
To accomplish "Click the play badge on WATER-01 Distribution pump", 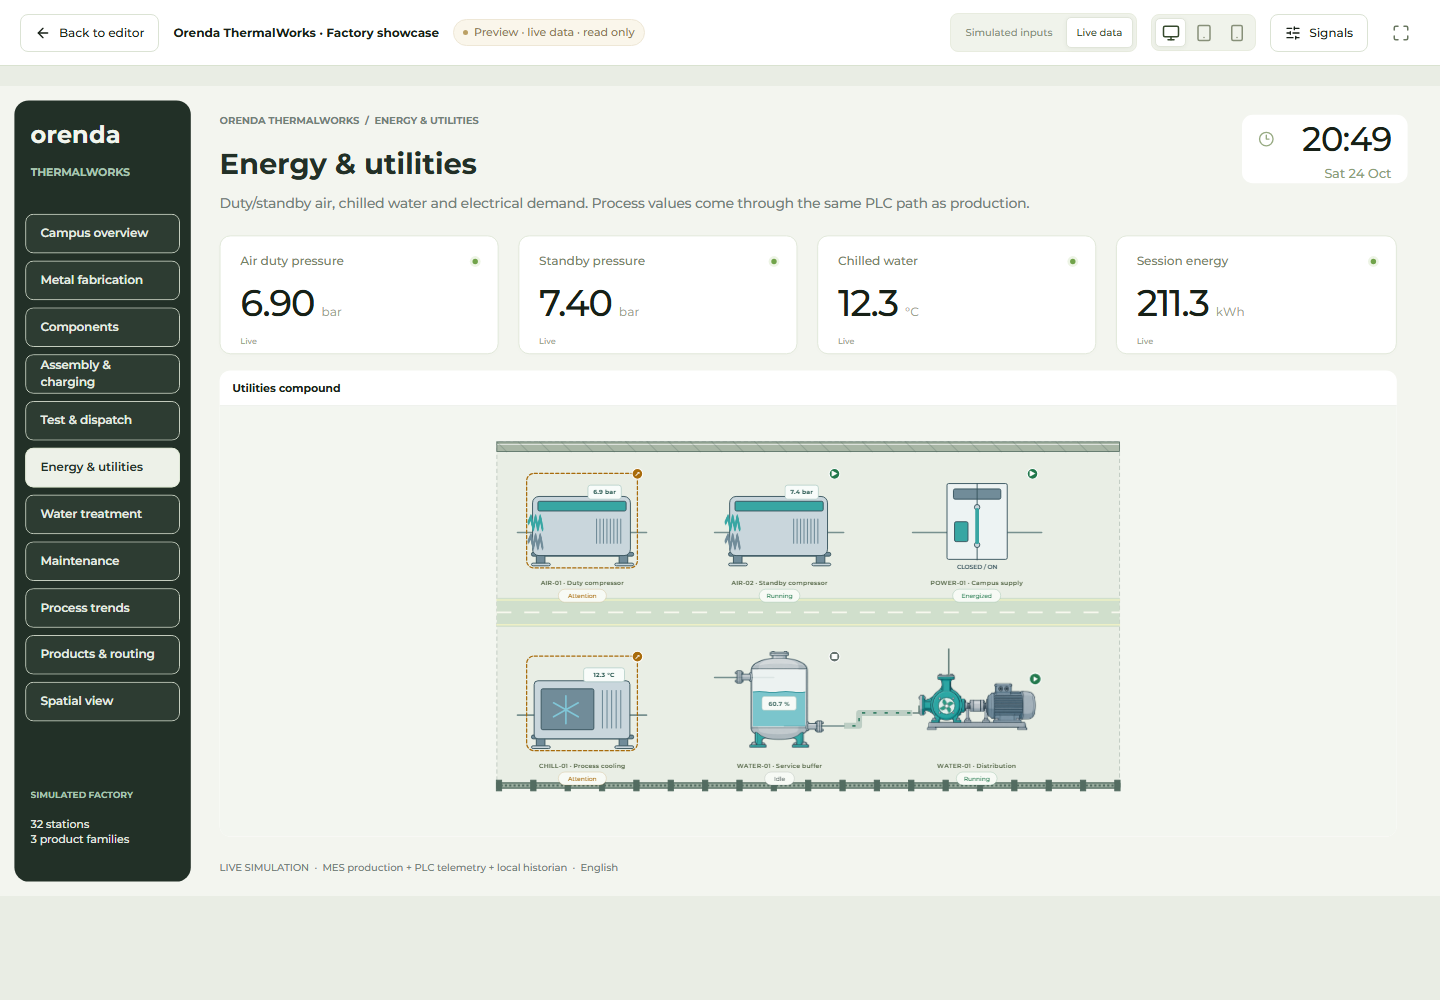I will pyautogui.click(x=1035, y=679).
